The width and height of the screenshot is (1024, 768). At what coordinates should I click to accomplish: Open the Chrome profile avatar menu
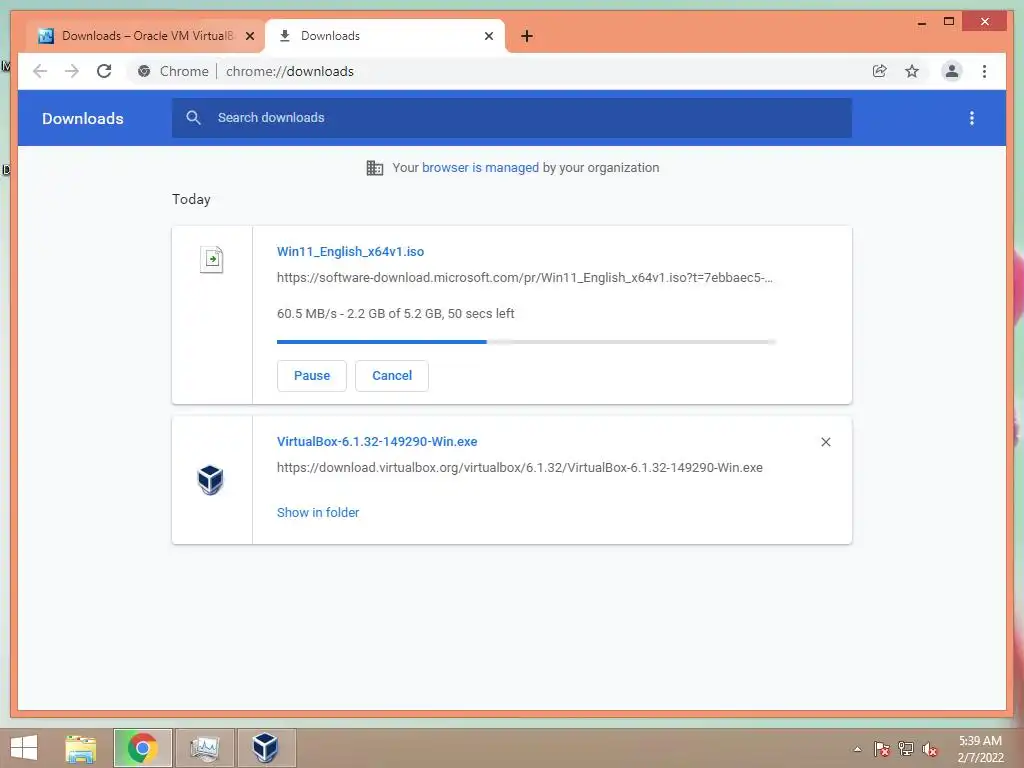point(952,71)
